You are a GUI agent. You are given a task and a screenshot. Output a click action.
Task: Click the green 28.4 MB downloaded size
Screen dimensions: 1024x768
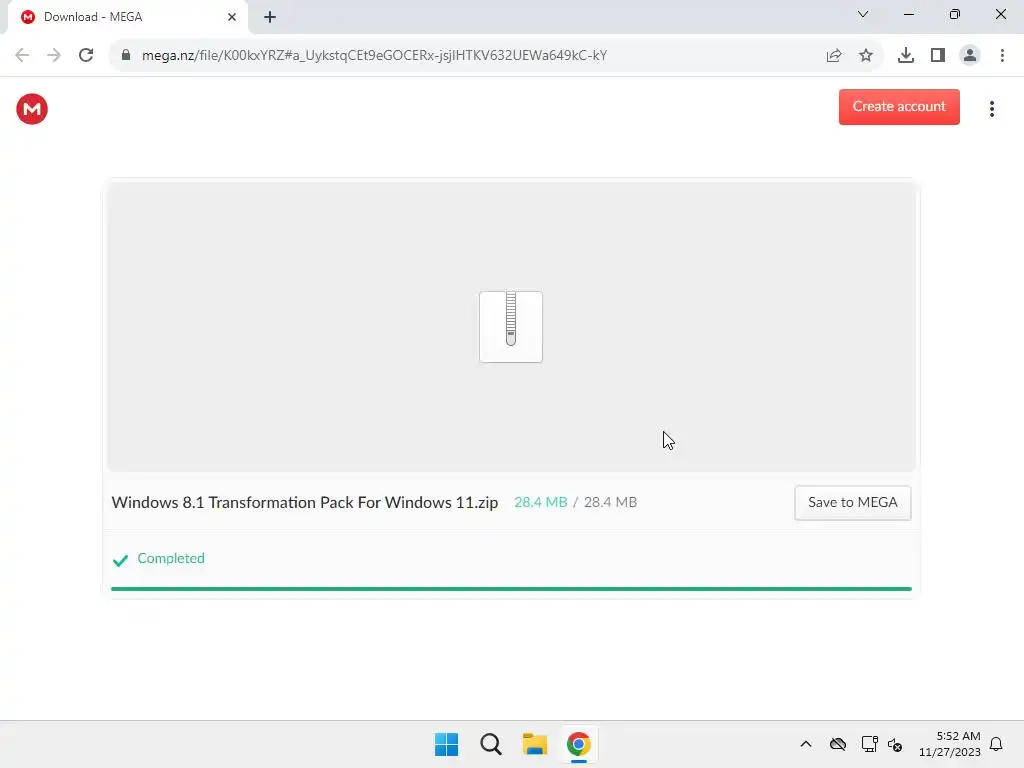point(541,502)
